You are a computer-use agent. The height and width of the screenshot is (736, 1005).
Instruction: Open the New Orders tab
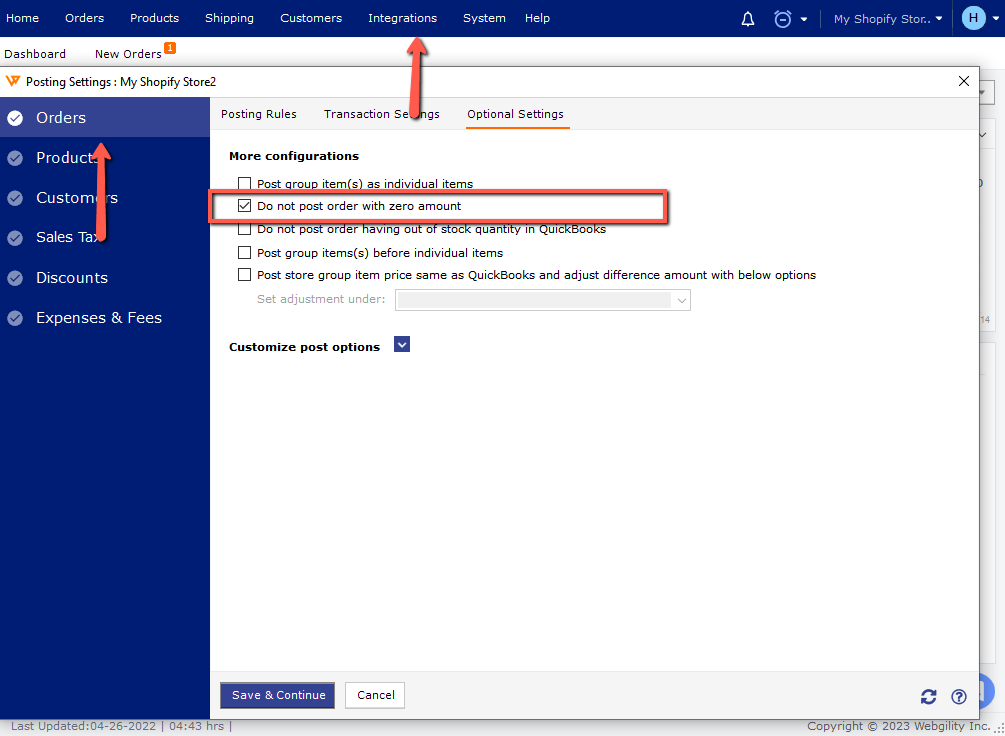pyautogui.click(x=128, y=54)
